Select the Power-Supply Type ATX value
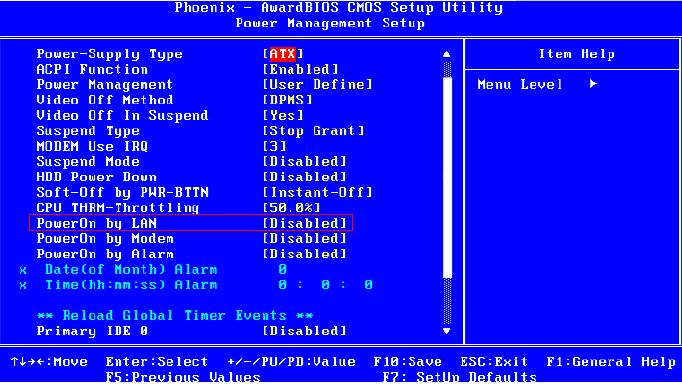Viewport: 682px width, 384px height. coord(283,54)
